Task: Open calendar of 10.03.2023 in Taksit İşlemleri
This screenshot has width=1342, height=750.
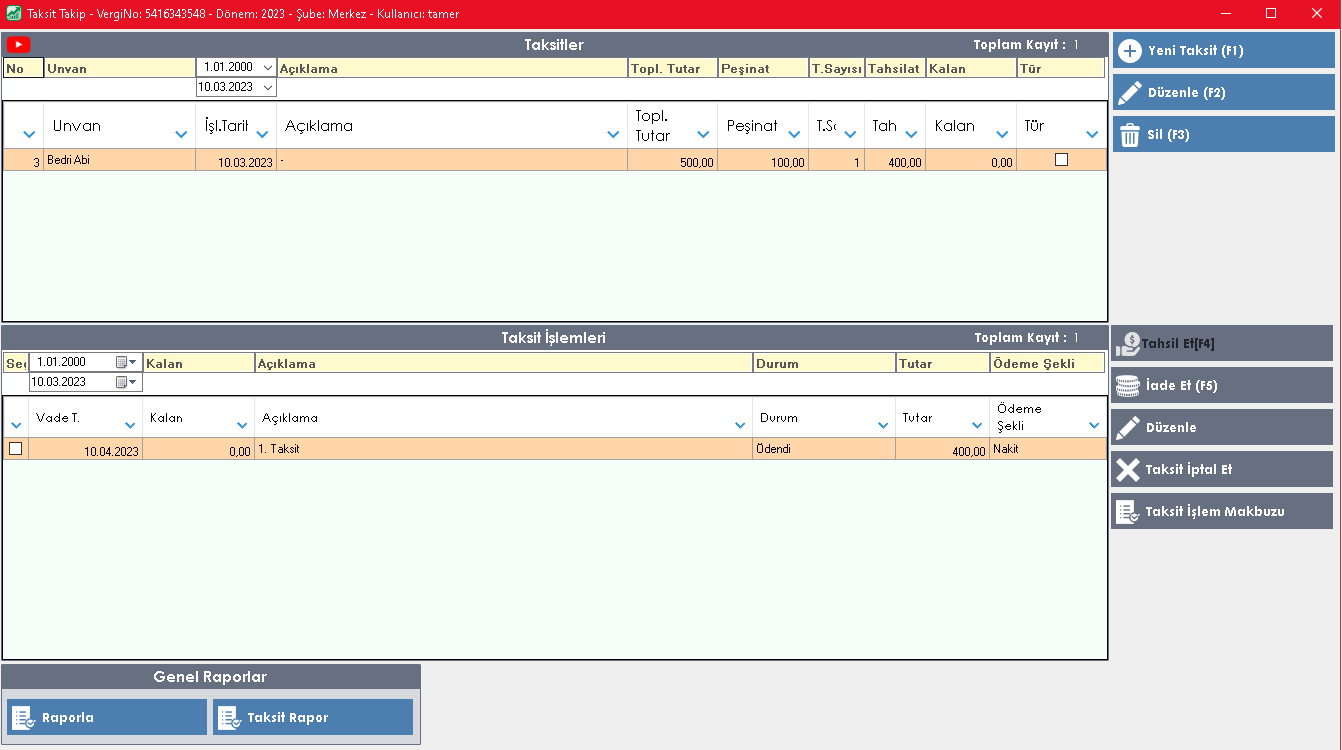Action: pyautogui.click(x=127, y=382)
